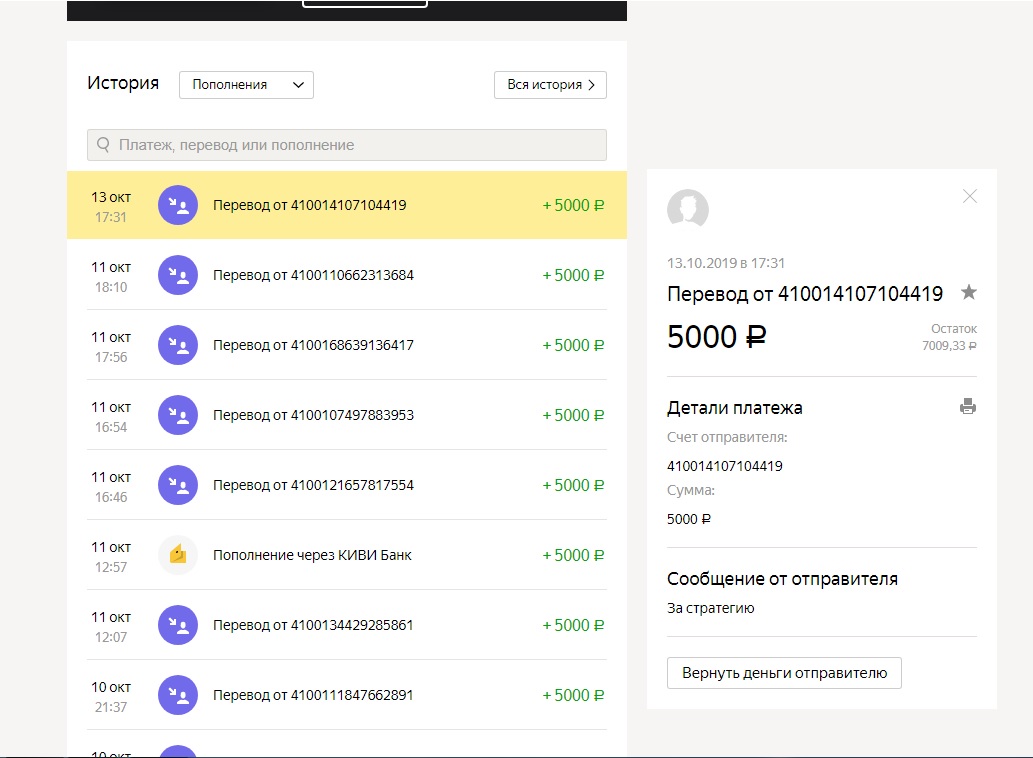The height and width of the screenshot is (758, 1033).
Task: Click the 11 окт 16:54 date
Action: (x=111, y=417)
